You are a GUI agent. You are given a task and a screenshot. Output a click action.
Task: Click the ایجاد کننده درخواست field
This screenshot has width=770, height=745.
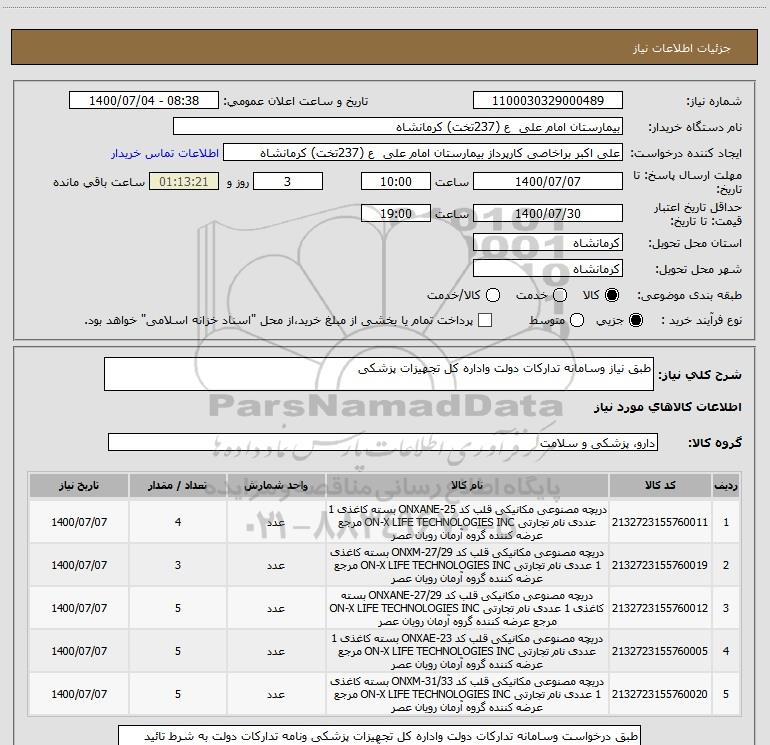(423, 153)
